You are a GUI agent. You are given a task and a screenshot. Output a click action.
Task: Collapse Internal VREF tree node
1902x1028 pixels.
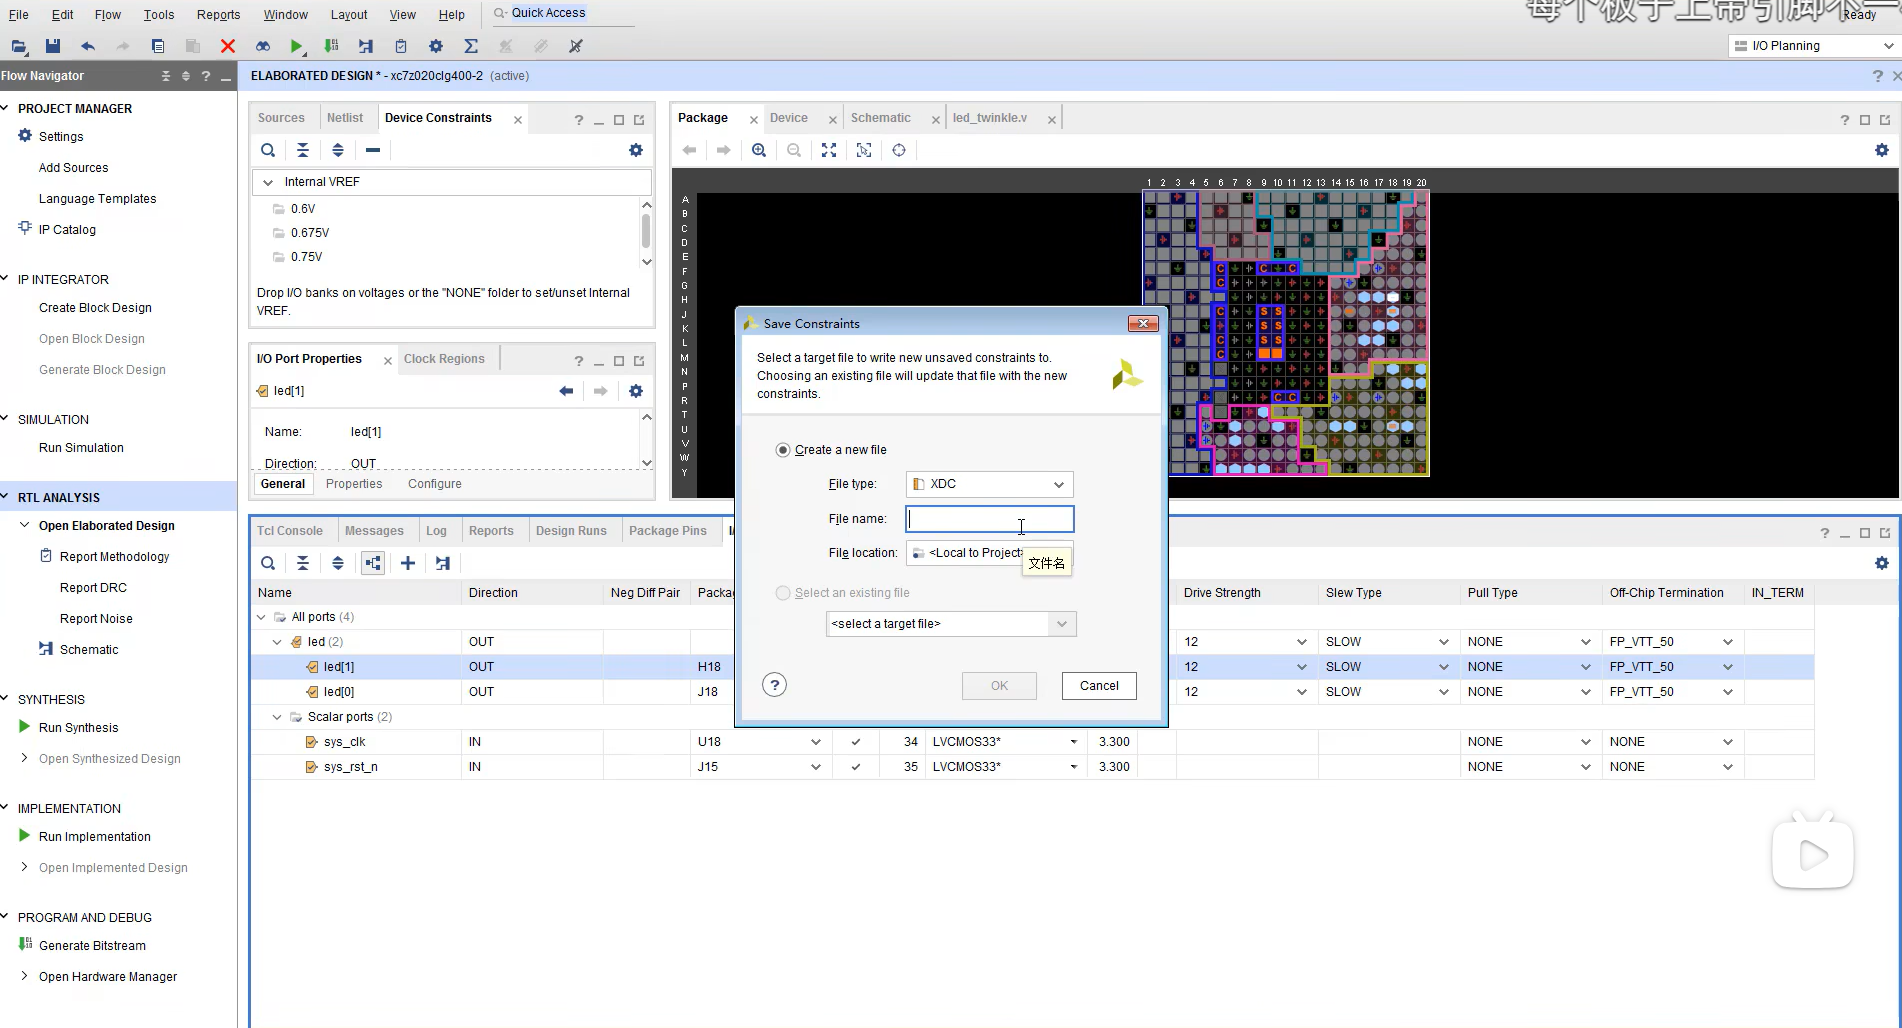267,182
